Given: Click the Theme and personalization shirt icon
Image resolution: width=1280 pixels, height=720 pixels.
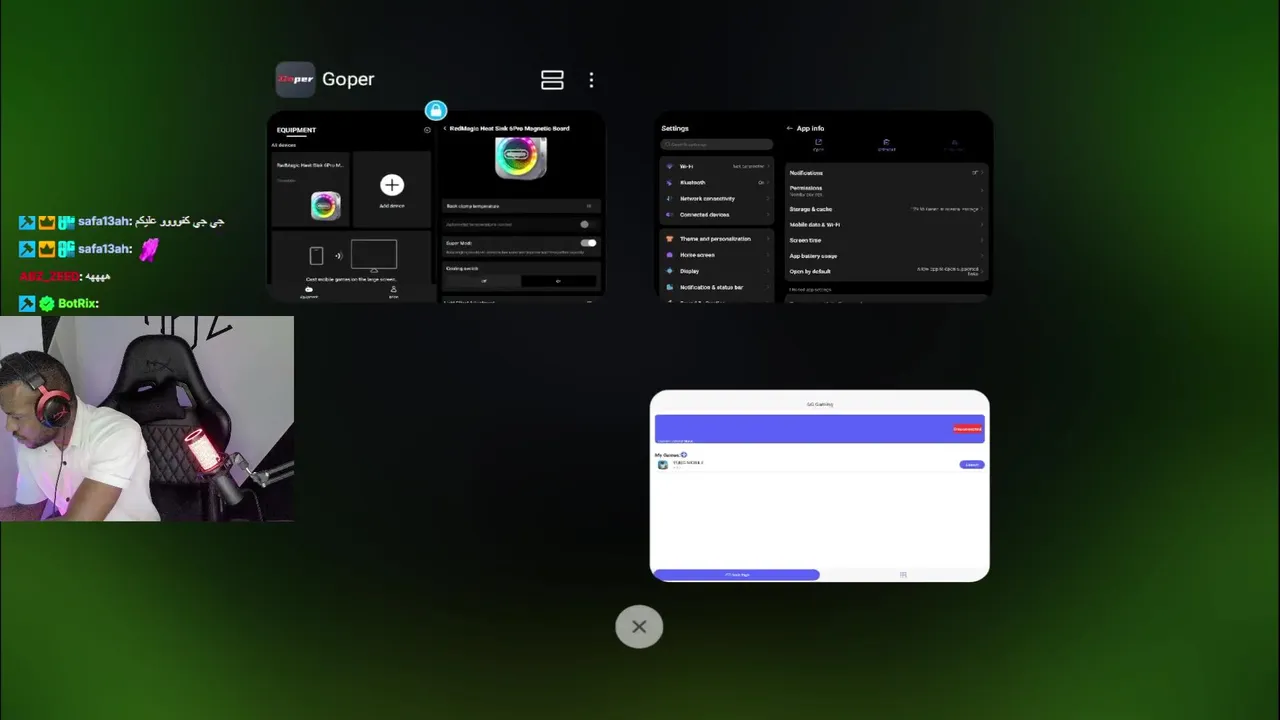Looking at the screenshot, I should coord(669,239).
